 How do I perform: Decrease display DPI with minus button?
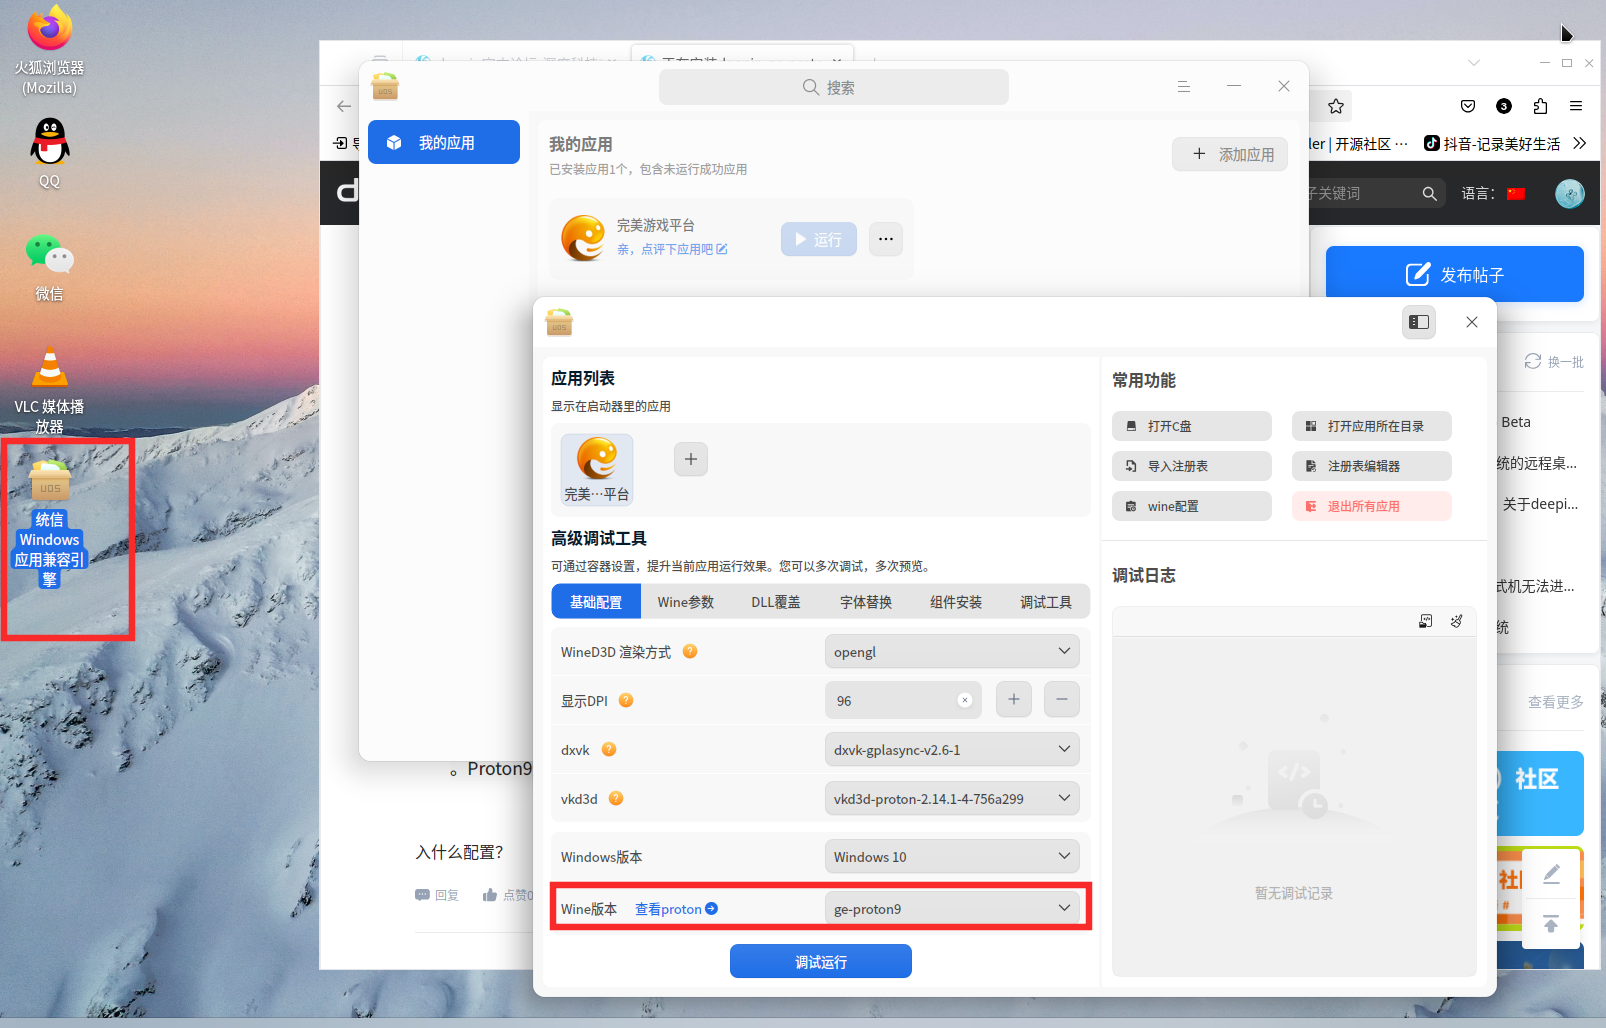pos(1062,700)
